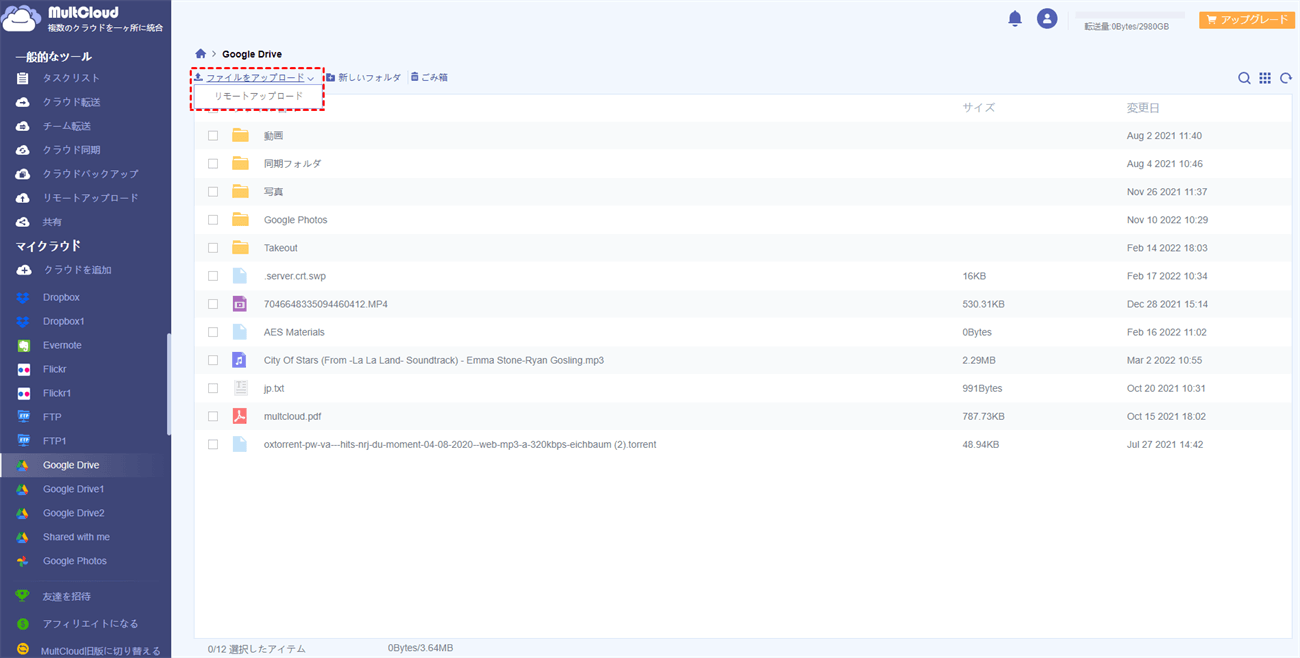
Task: Check the Takeout folder checkbox
Action: pyautogui.click(x=213, y=247)
